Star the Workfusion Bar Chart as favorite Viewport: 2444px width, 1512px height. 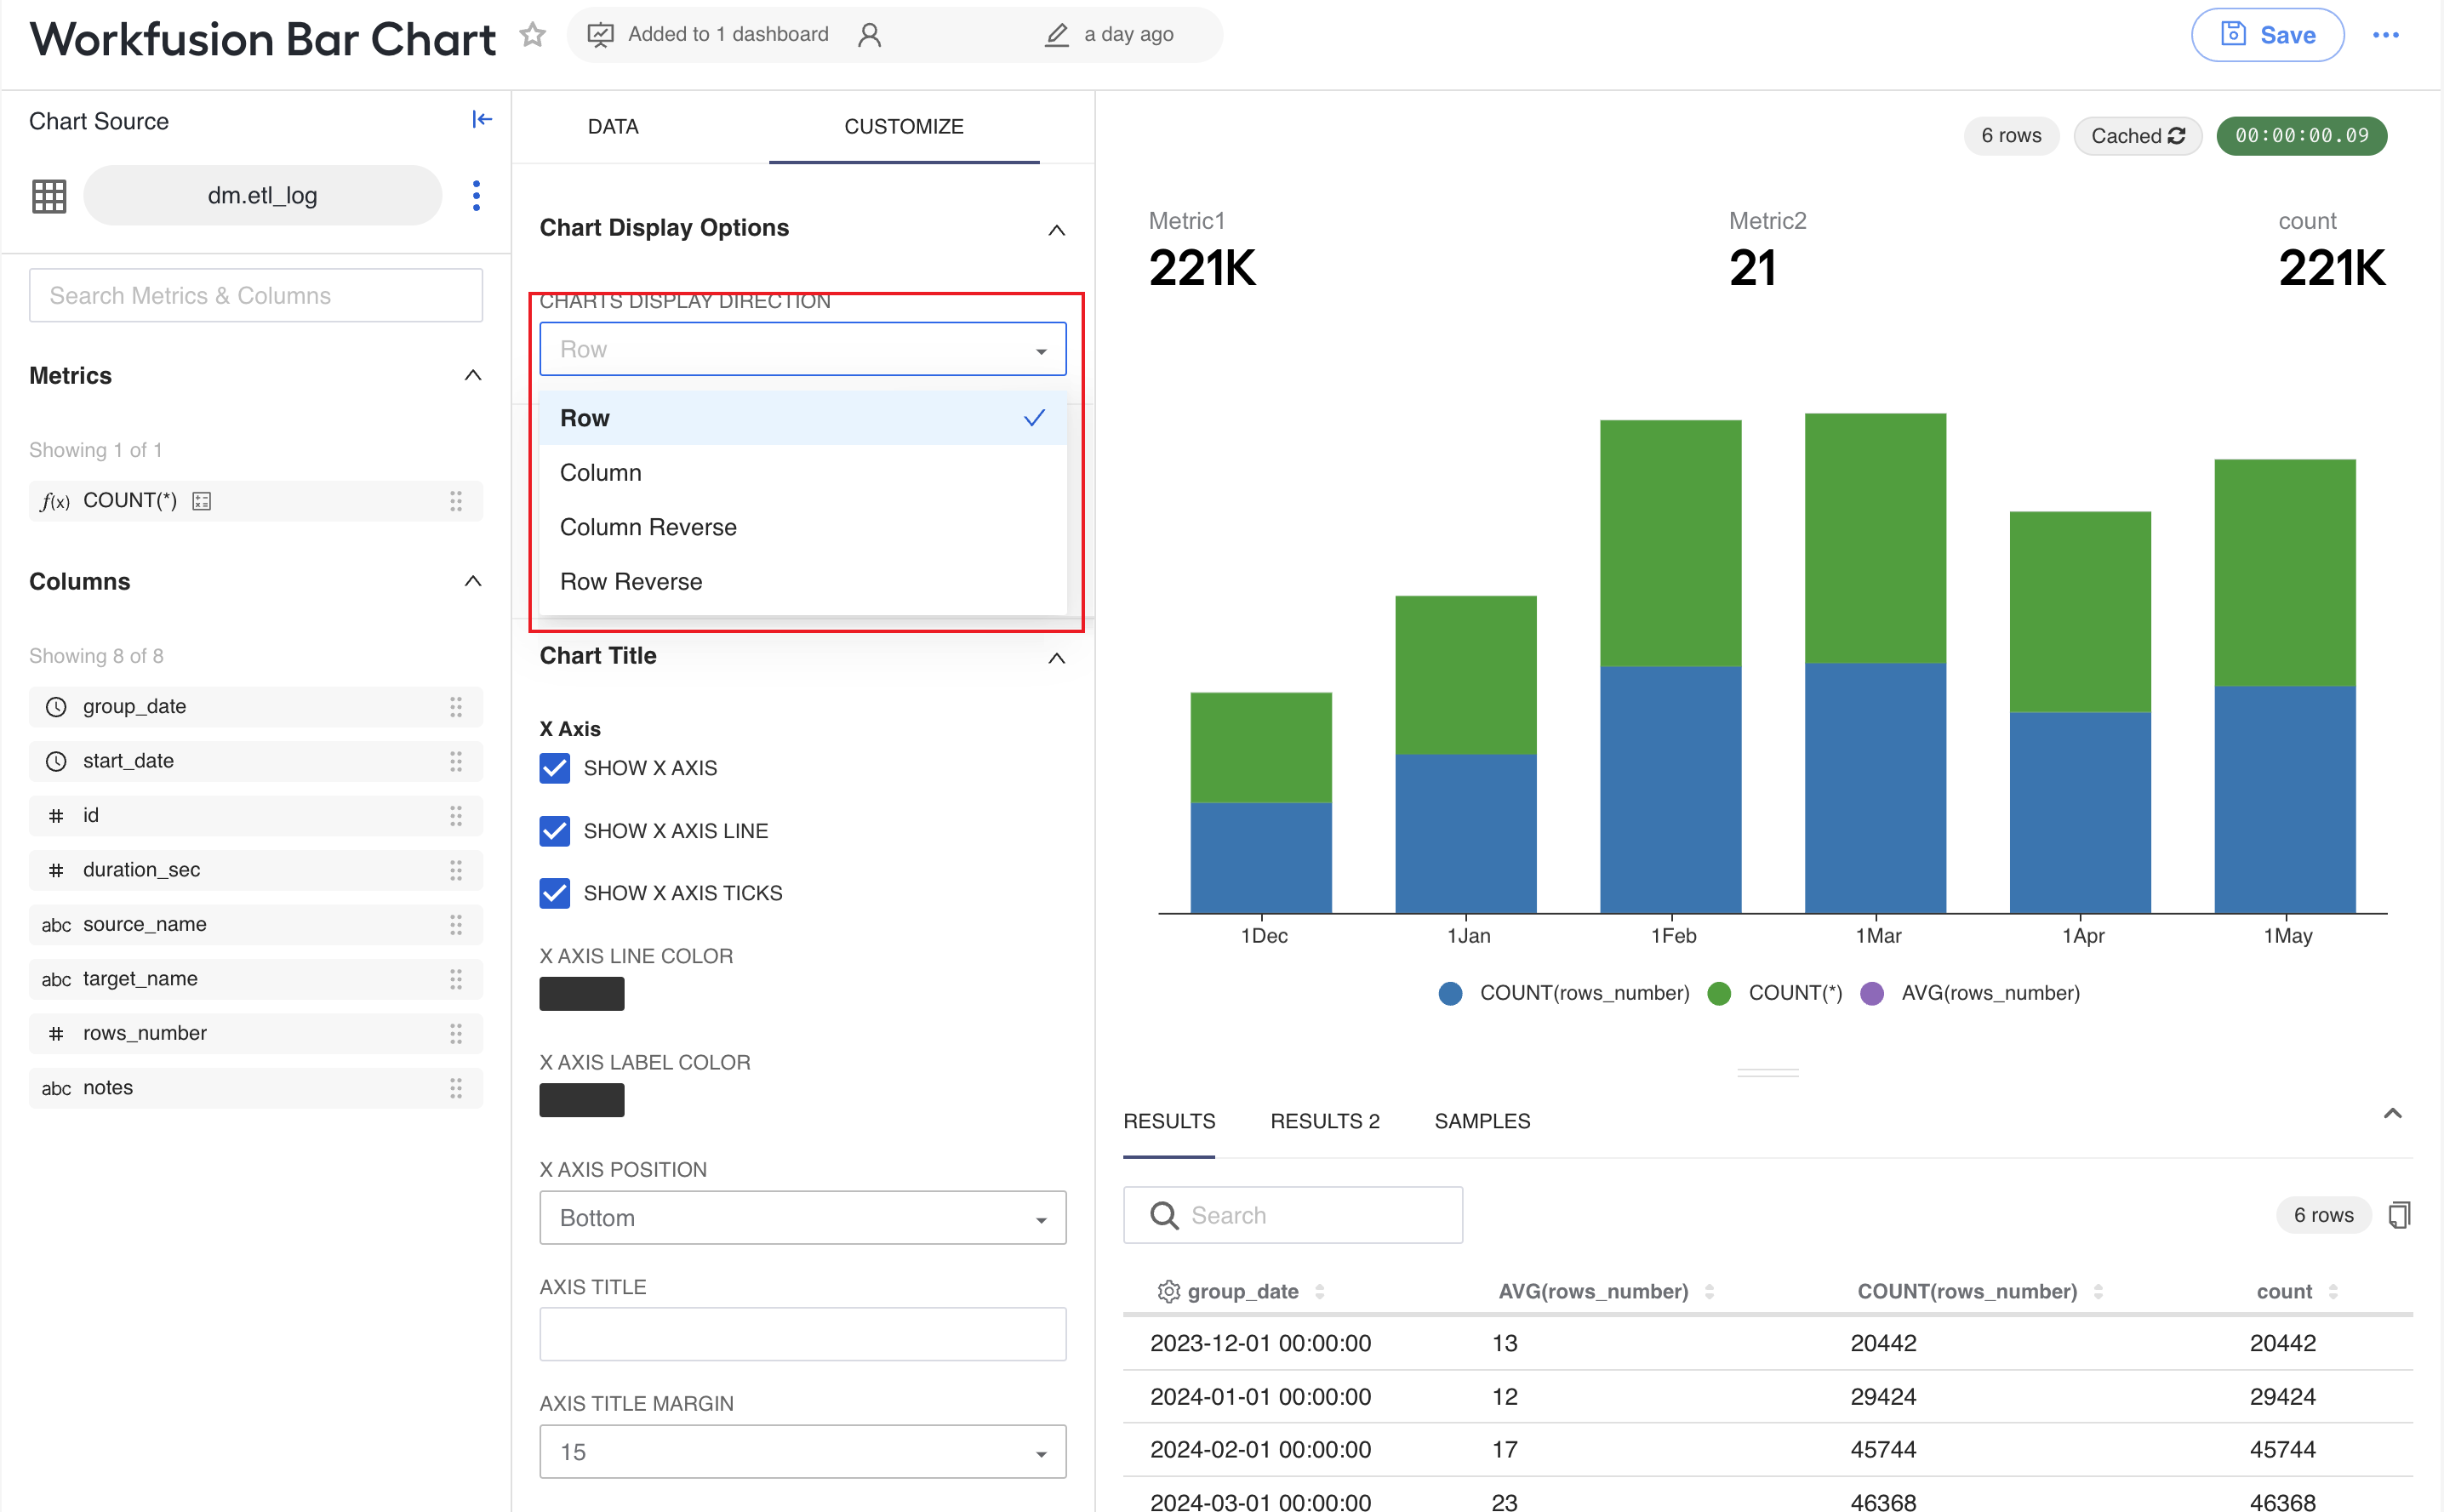[x=533, y=35]
